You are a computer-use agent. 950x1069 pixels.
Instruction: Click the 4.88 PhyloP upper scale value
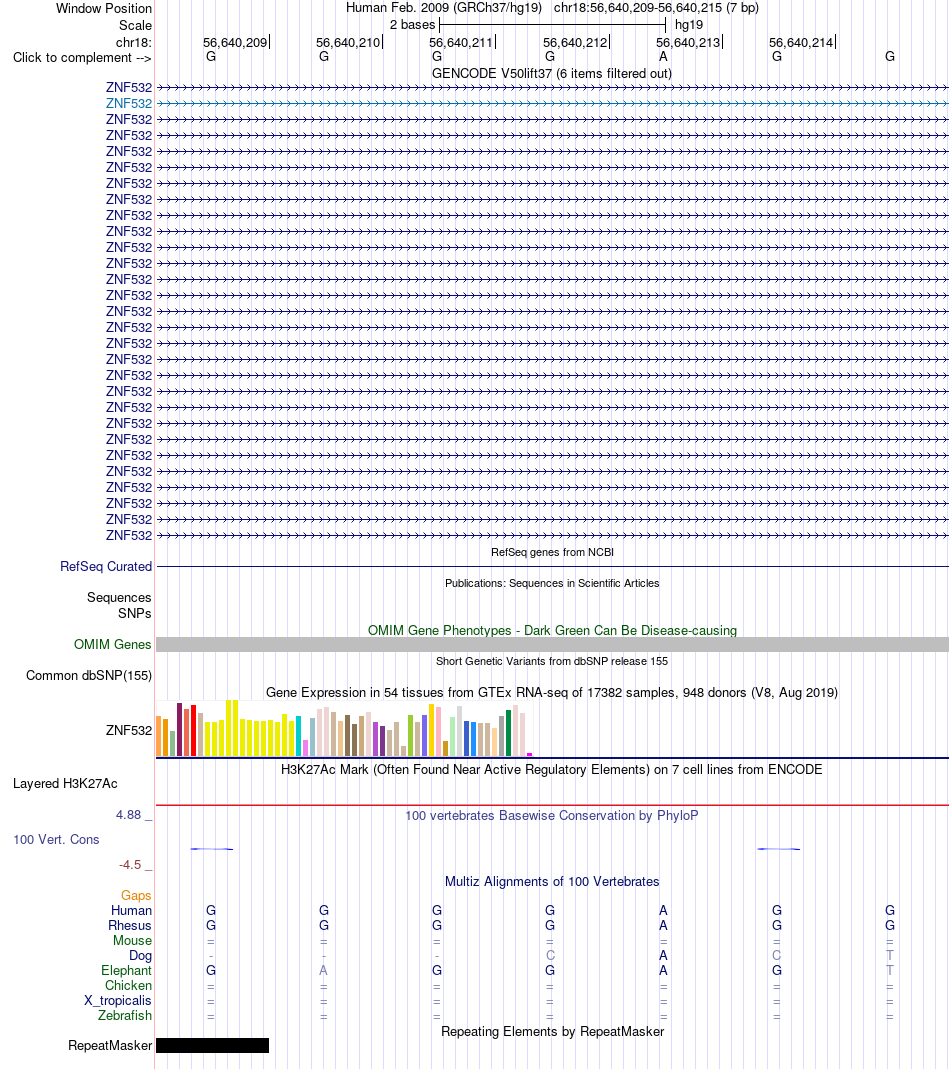[128, 815]
